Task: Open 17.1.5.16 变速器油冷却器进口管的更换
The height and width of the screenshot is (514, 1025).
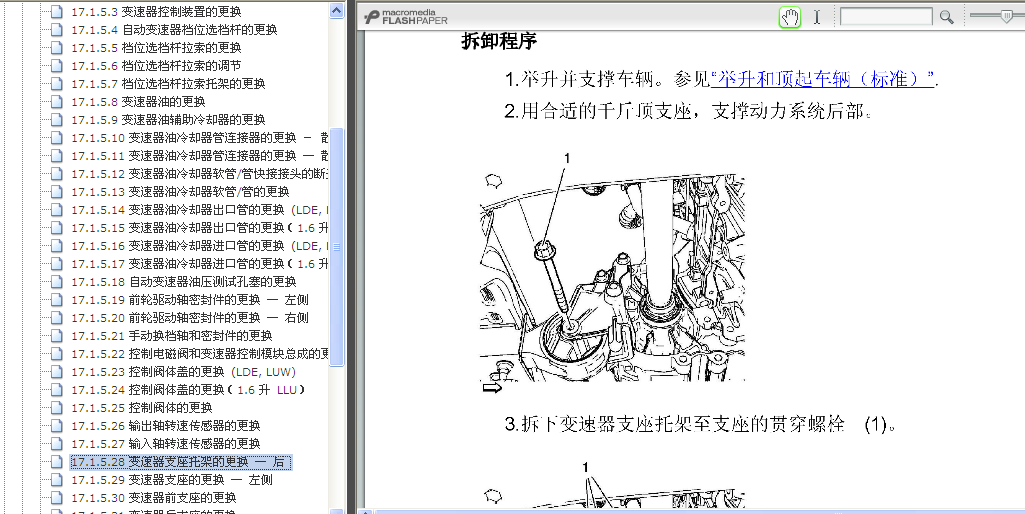Action: [x=199, y=246]
